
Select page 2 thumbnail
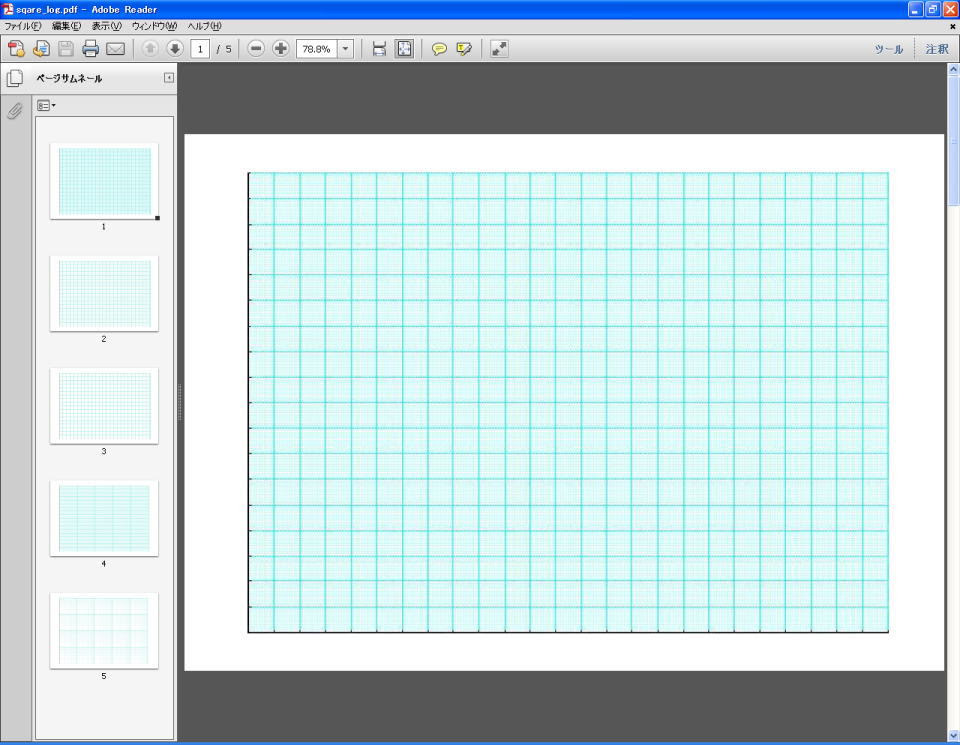[x=104, y=294]
